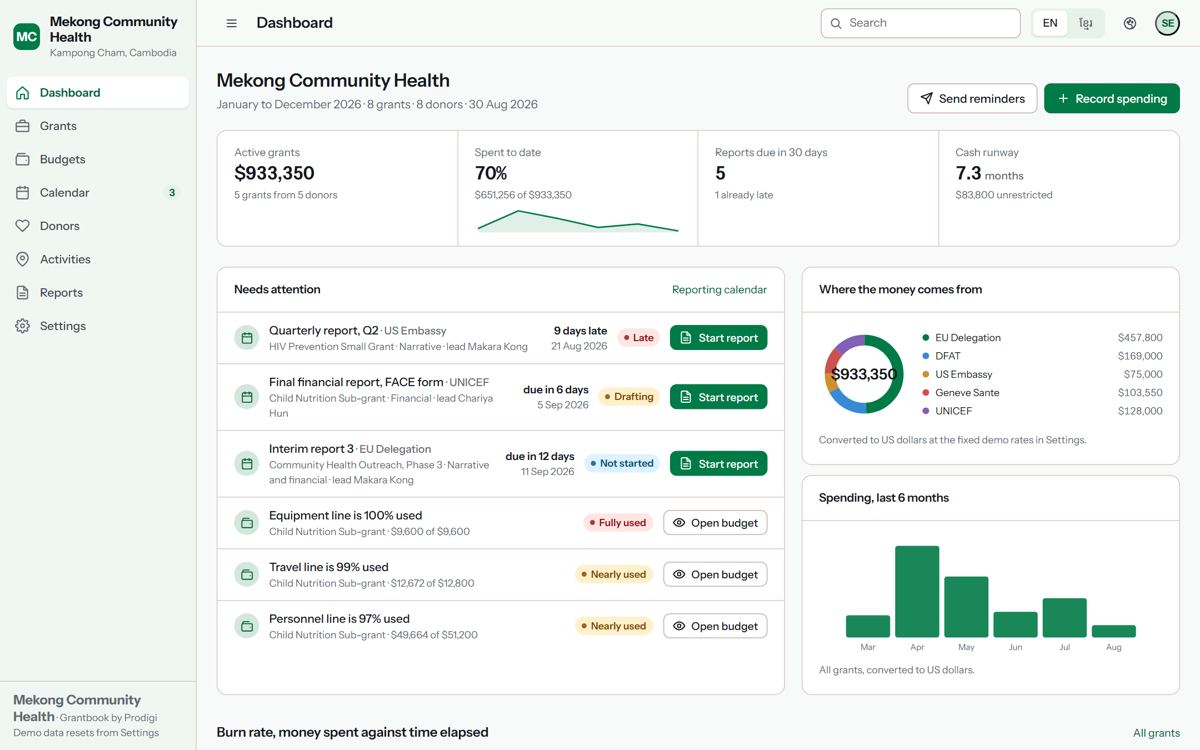Click the Spent to date sparkline chart
Screen dimensions: 1200x750
click(x=578, y=221)
